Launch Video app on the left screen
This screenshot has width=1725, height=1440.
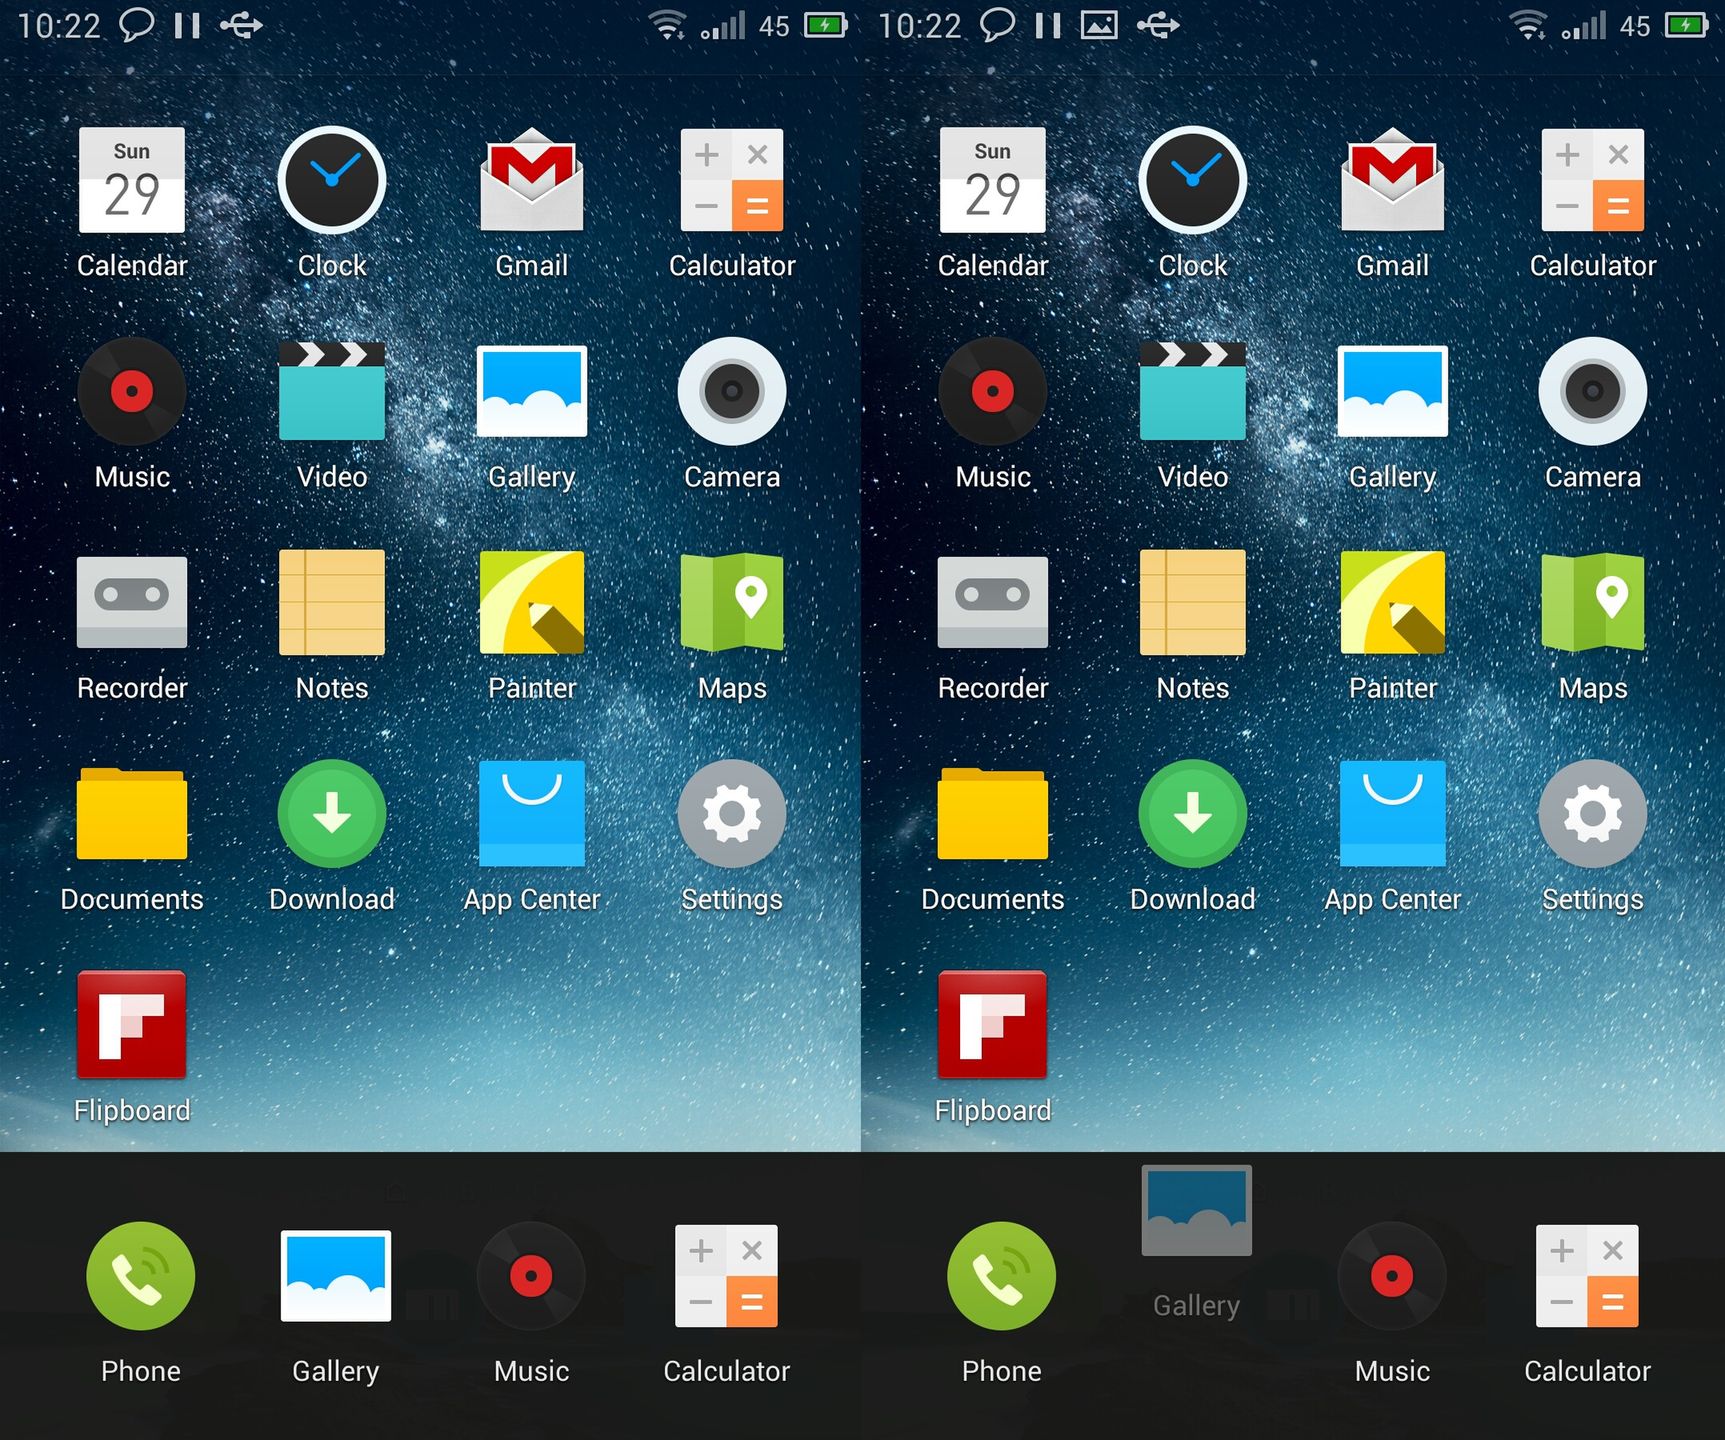332,391
